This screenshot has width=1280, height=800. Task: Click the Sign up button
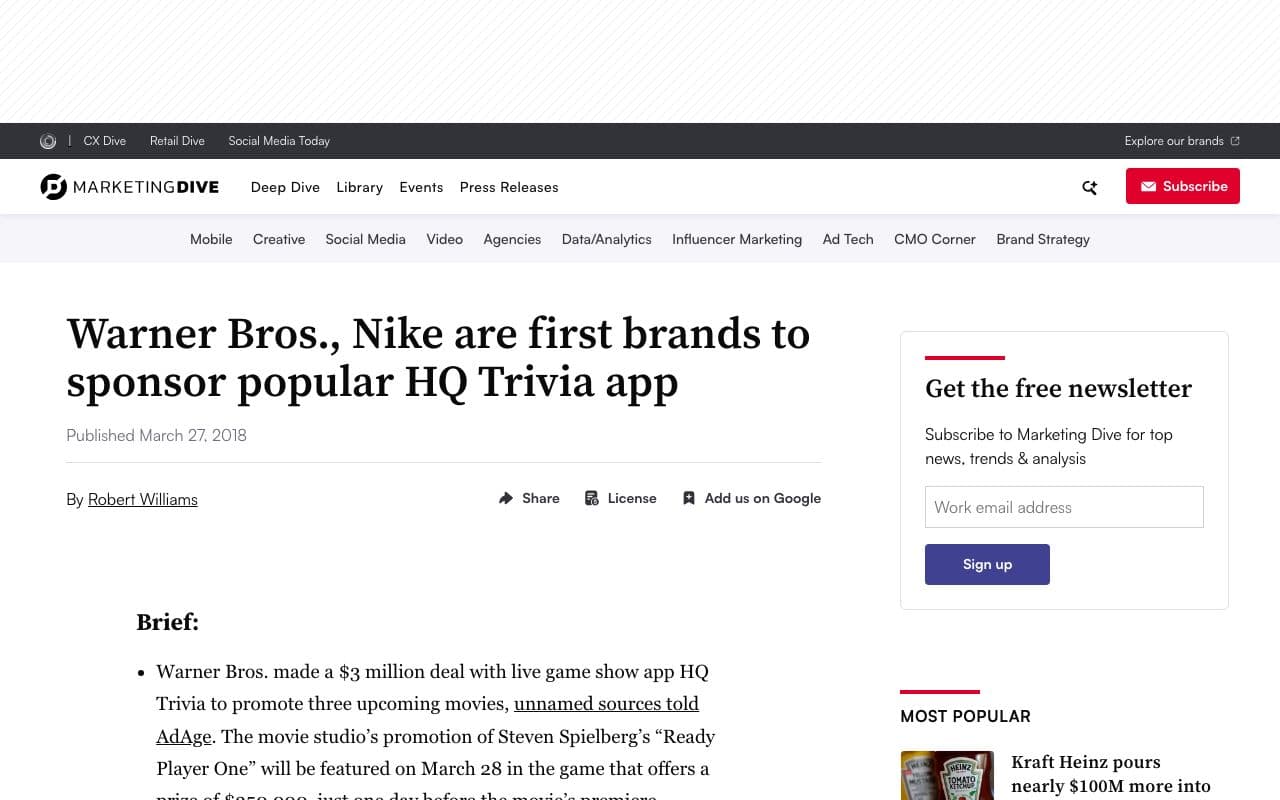(987, 564)
